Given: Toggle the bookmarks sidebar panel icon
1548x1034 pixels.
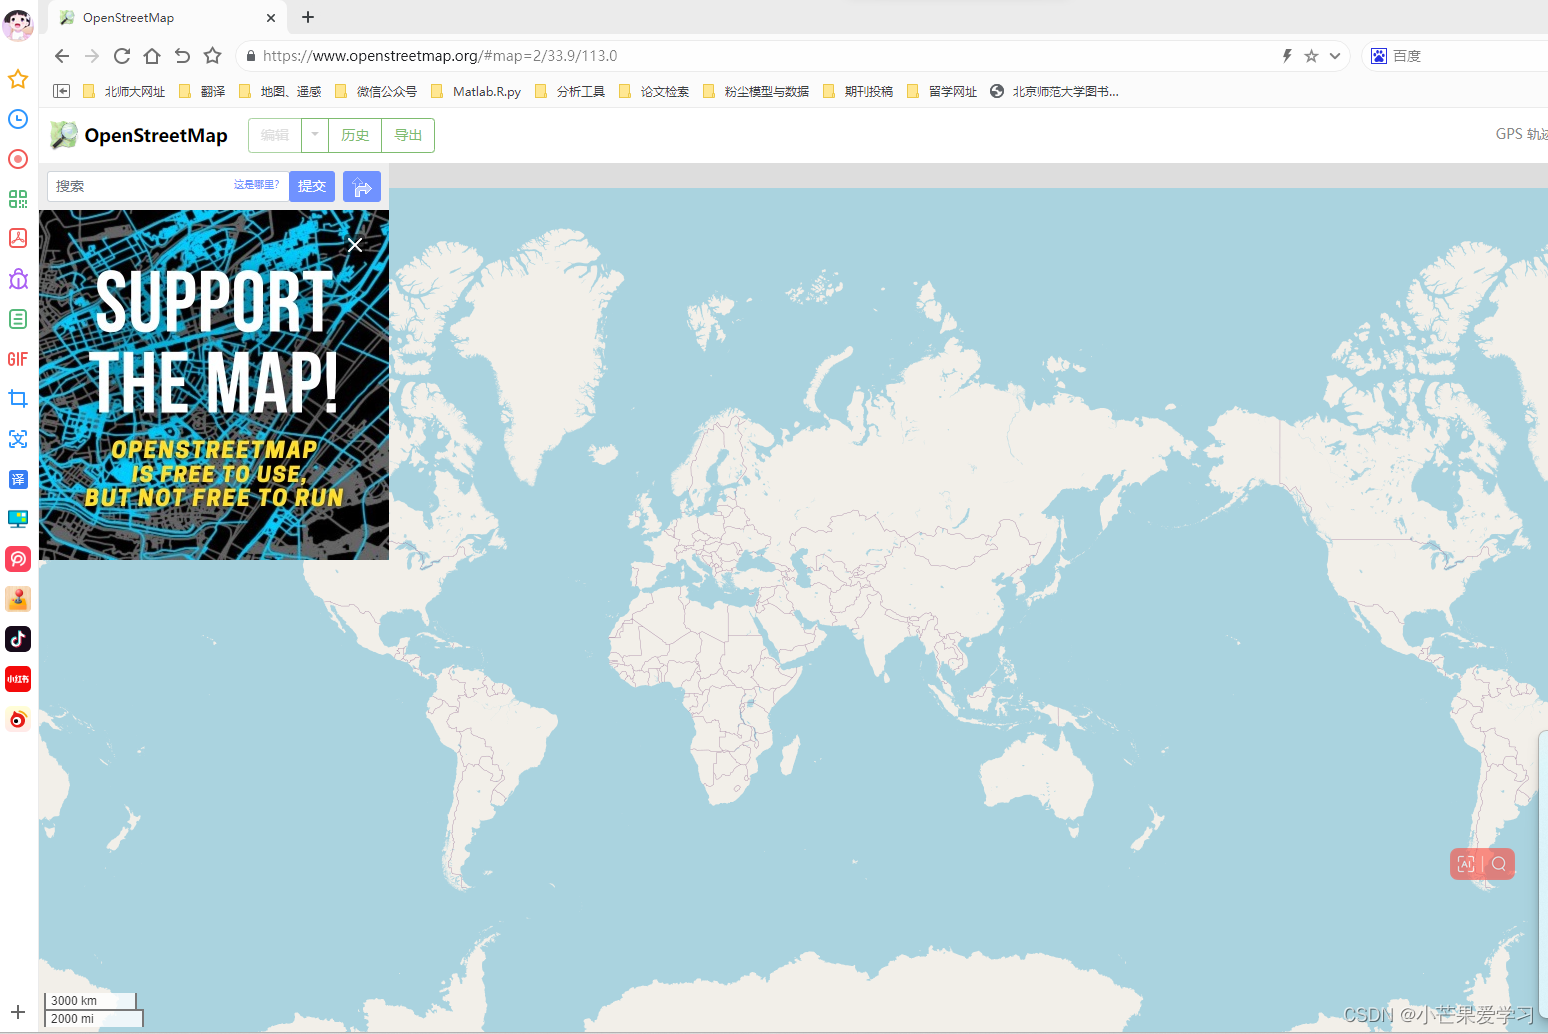Looking at the screenshot, I should tap(61, 91).
